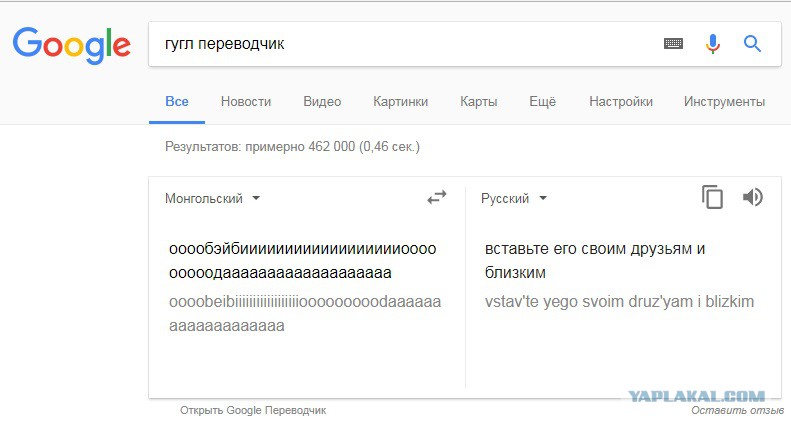
Task: Open the Инструменты options
Action: 724,101
